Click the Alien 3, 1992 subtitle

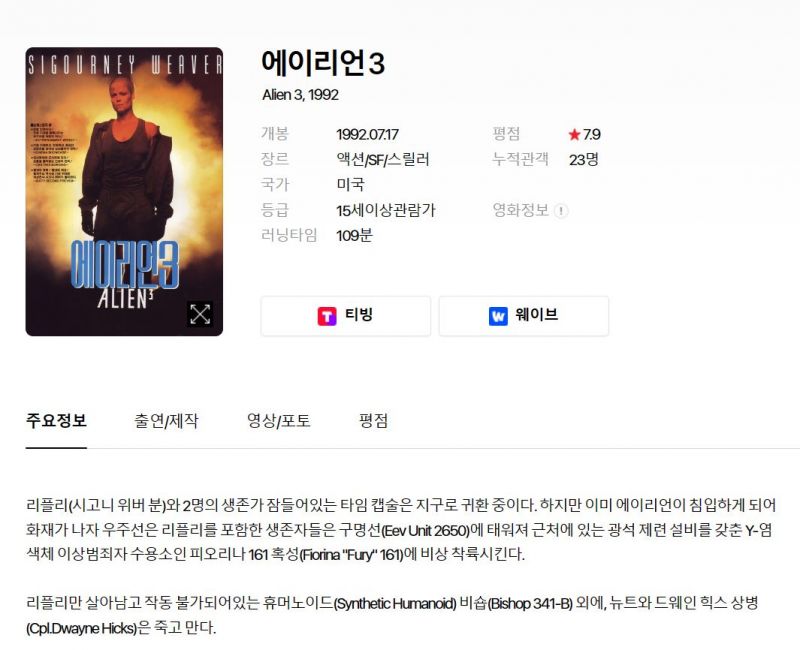(301, 95)
